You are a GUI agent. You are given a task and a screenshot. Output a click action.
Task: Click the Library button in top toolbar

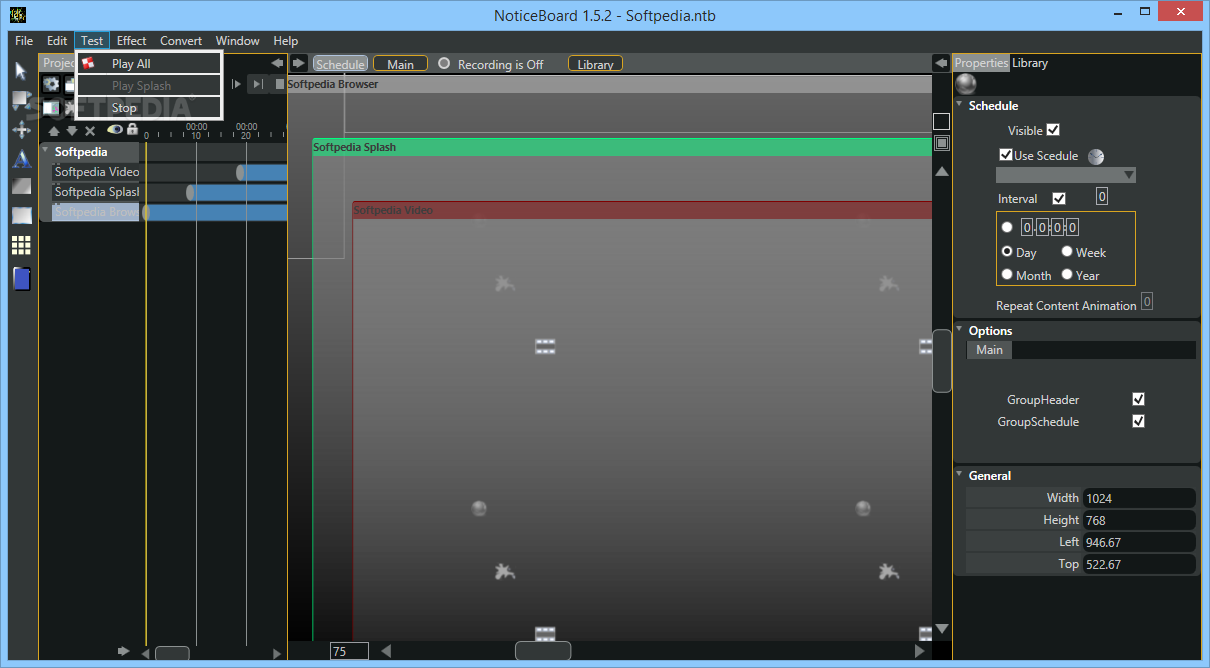coord(595,64)
